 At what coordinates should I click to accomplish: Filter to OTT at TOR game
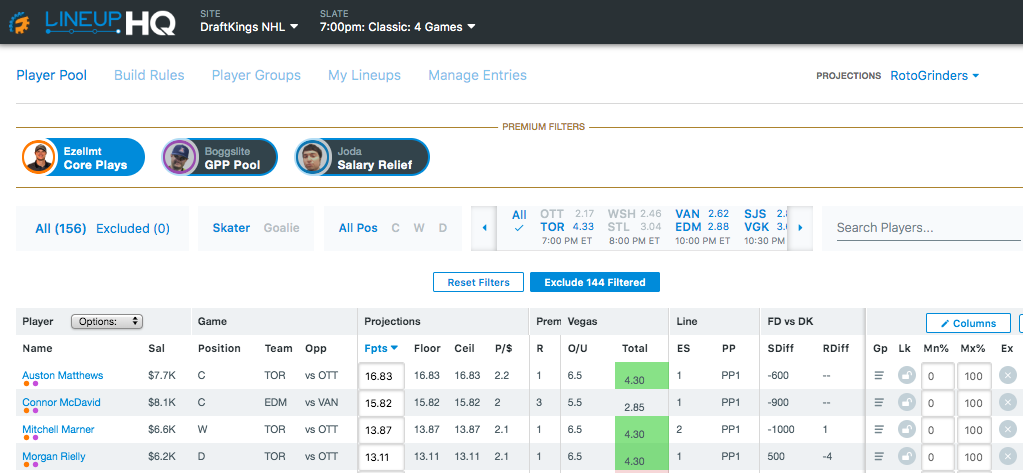tap(567, 227)
